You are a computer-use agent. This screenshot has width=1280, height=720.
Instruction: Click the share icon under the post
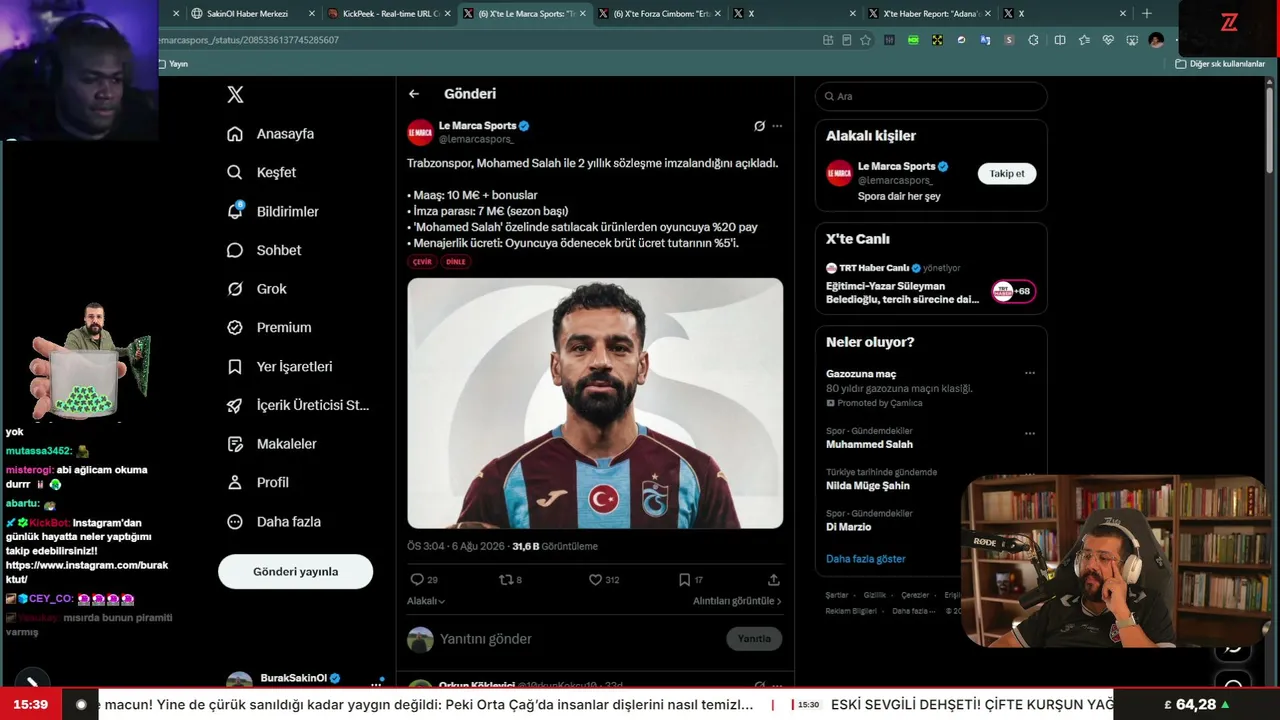(x=773, y=579)
